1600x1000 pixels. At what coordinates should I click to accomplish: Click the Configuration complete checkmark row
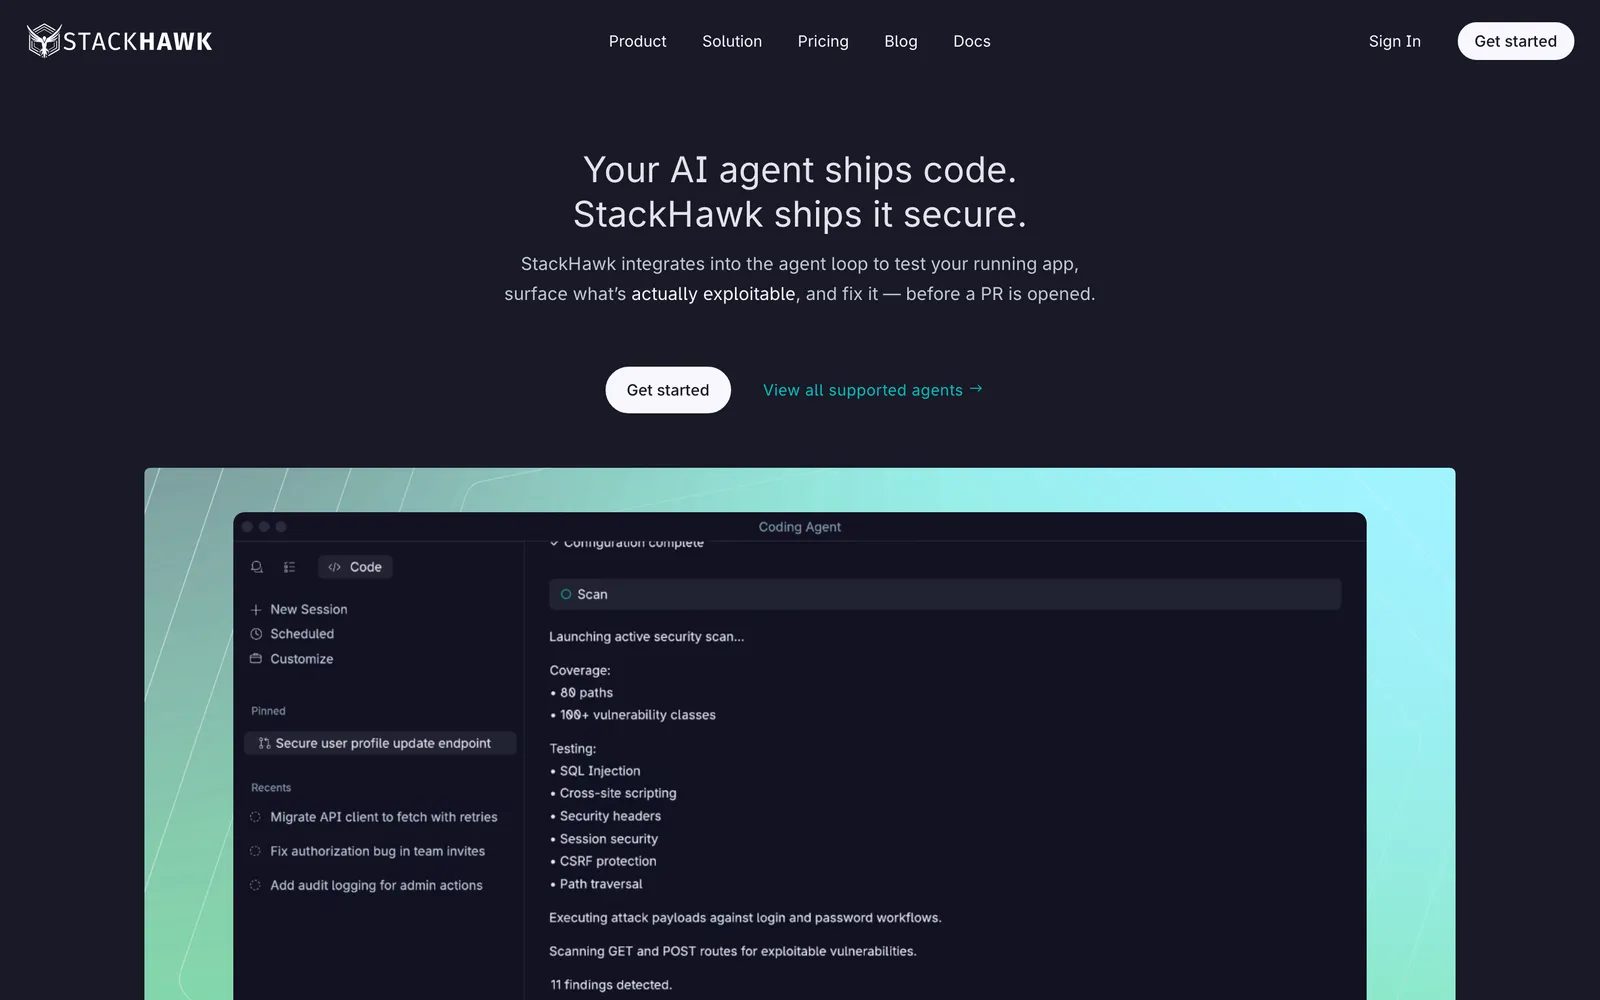click(x=627, y=543)
